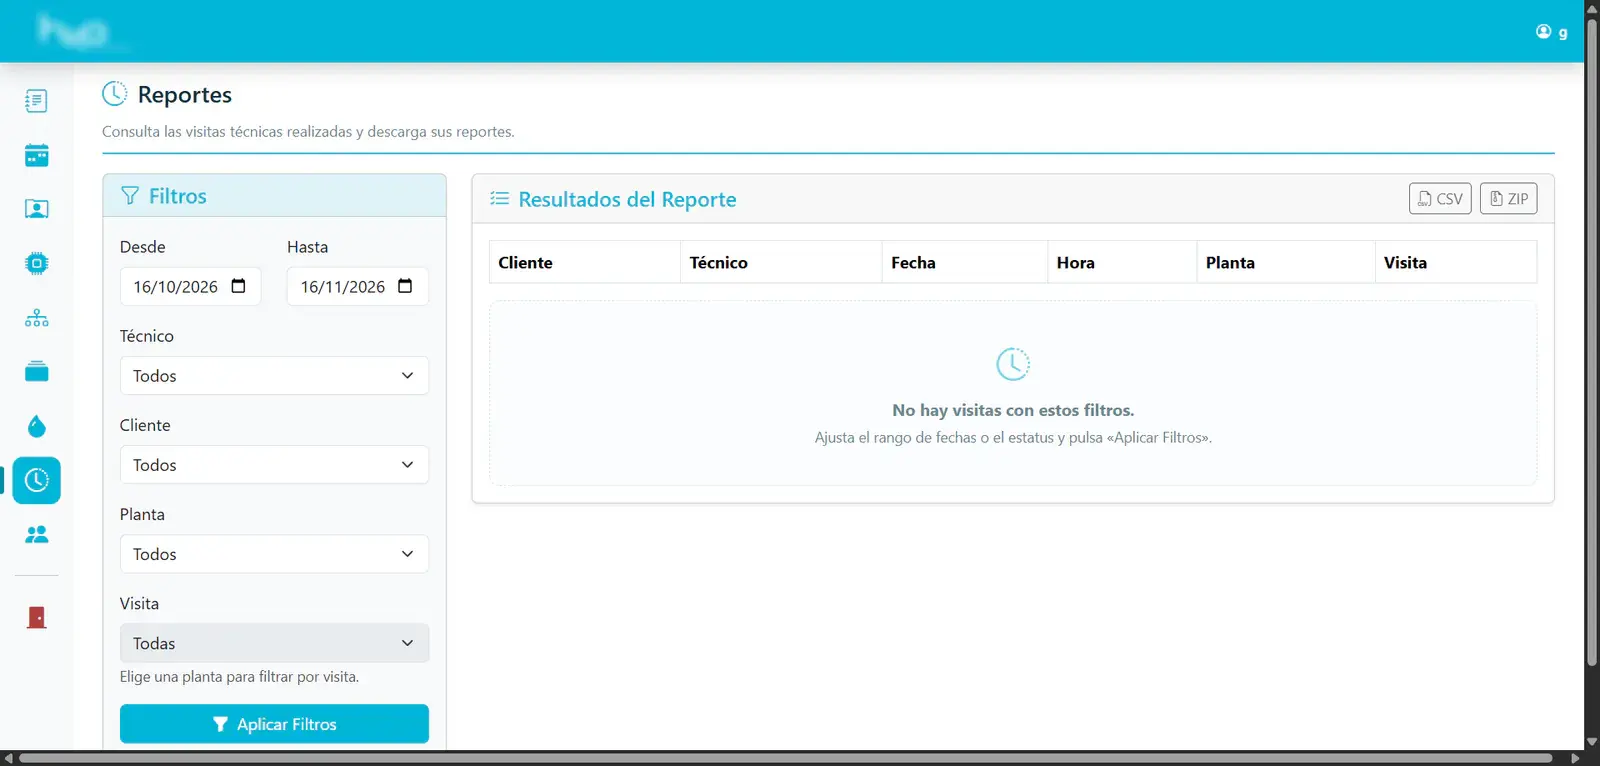The height and width of the screenshot is (766, 1600).
Task: Open the calendar sidebar icon
Action: click(x=36, y=155)
